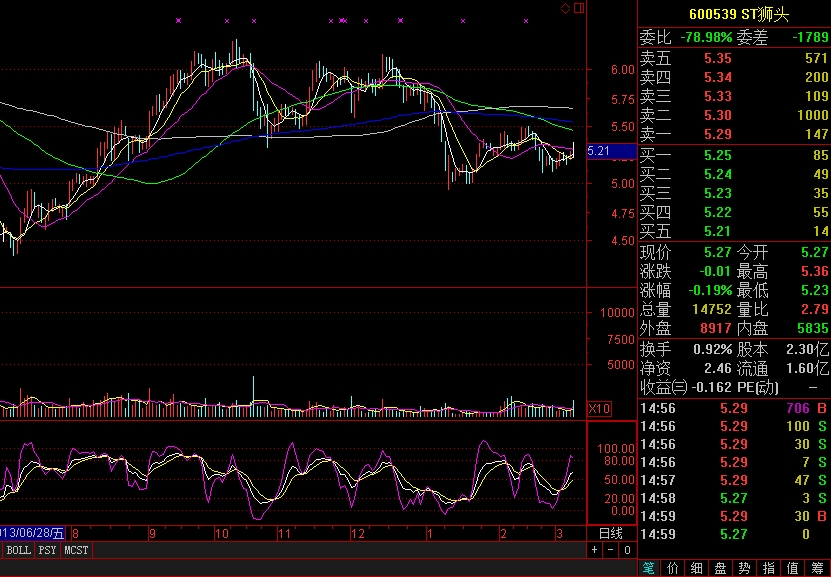Viewport: 831px width, 577px height.
Task: Click the 外盘 8917 value
Action: click(716, 329)
